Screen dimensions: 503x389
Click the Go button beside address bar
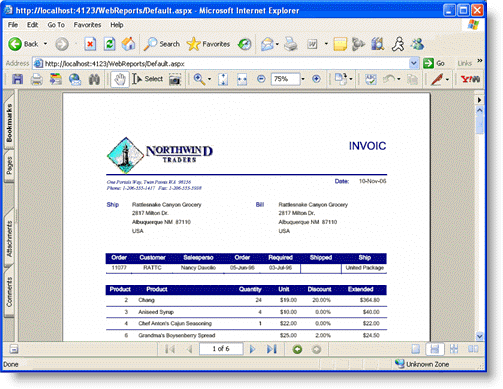pyautogui.click(x=434, y=63)
